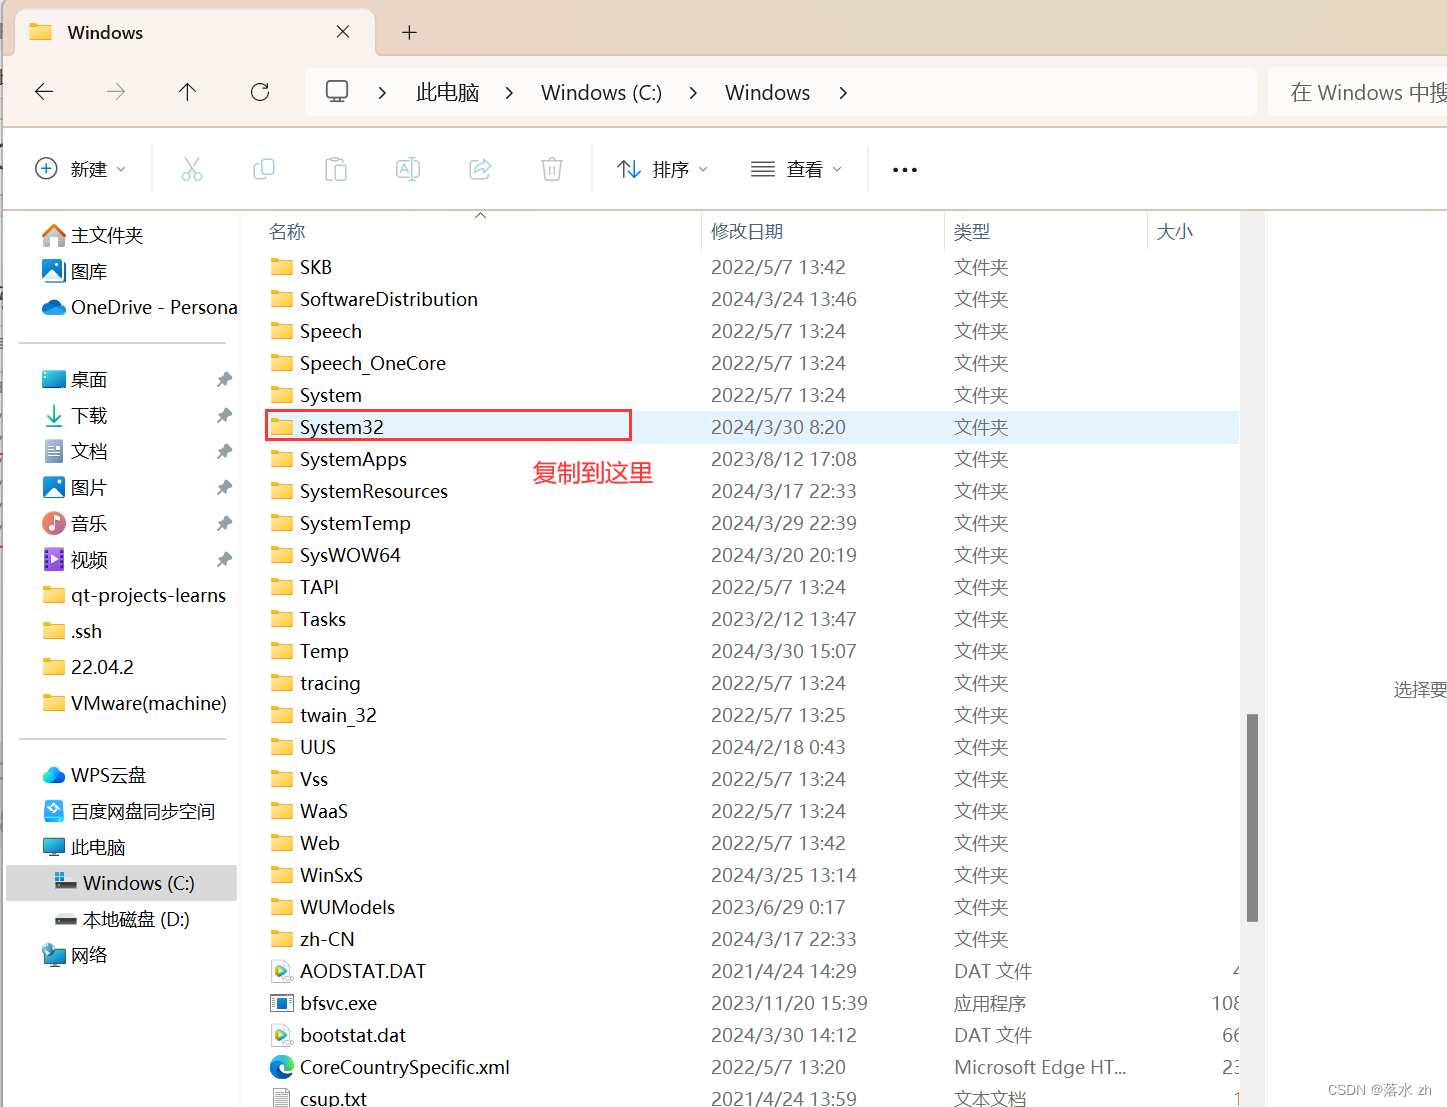Click the file list vertical scrollbar thumb

coord(1252,817)
